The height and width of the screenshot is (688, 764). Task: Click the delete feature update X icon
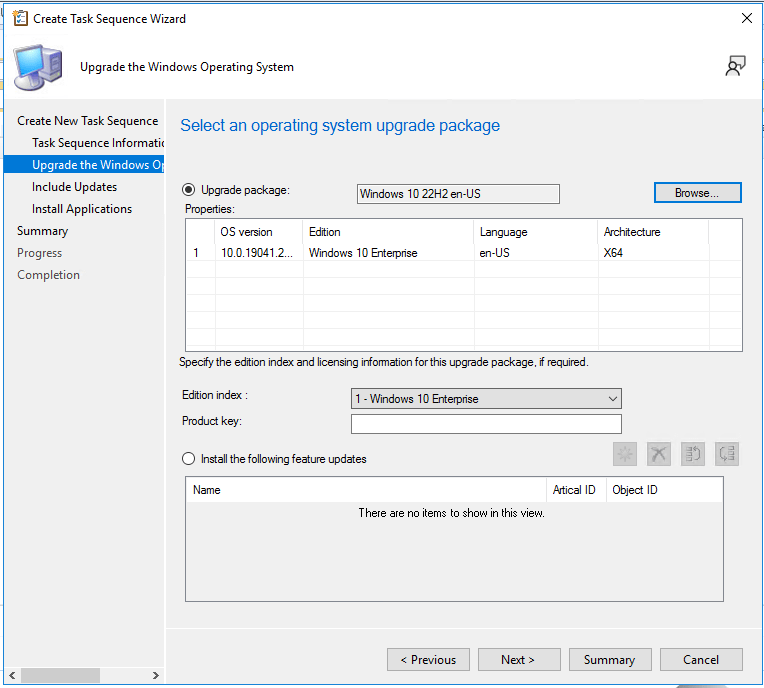659,454
